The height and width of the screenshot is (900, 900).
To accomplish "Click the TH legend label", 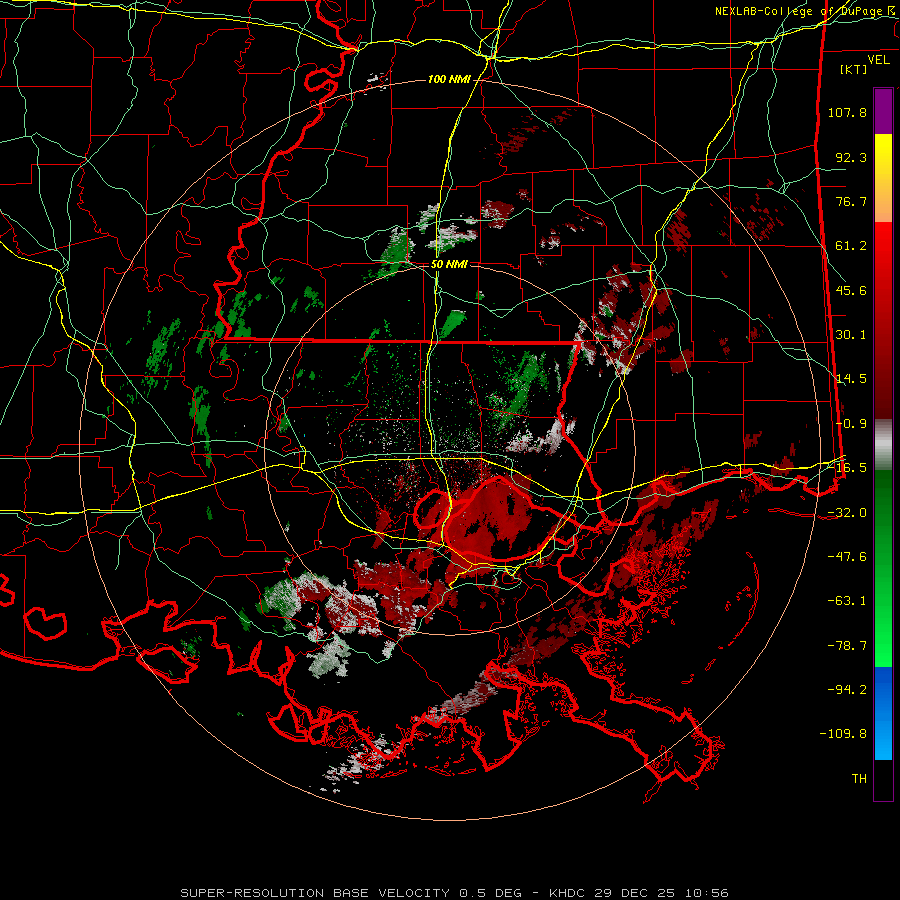I will coord(859,779).
